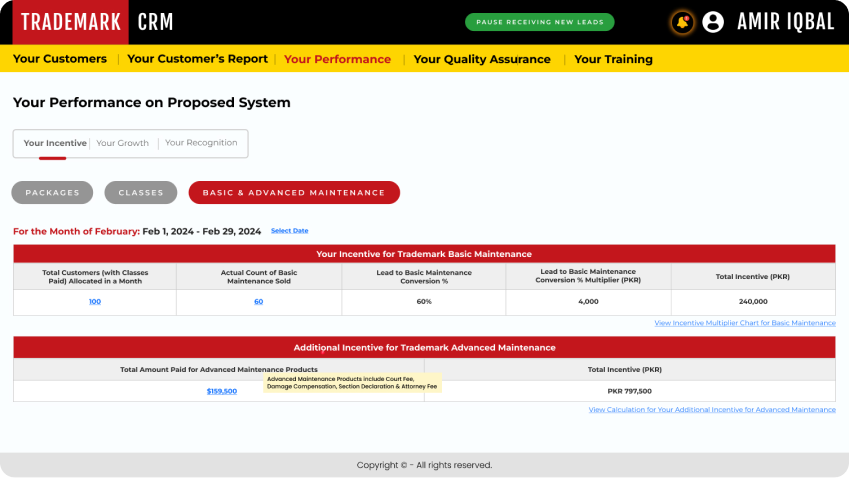849x478 pixels.
Task: Navigate to Your Training menu
Action: click(613, 59)
